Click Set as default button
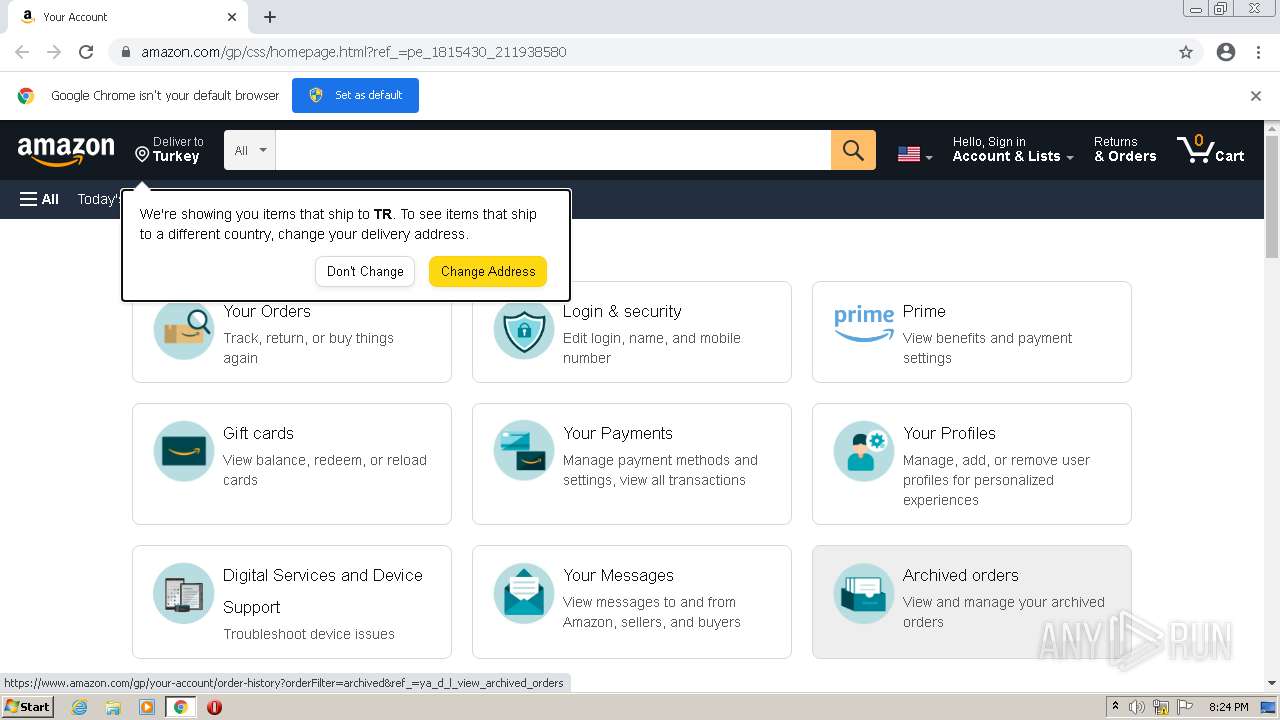The width and height of the screenshot is (1280, 720). click(x=355, y=95)
